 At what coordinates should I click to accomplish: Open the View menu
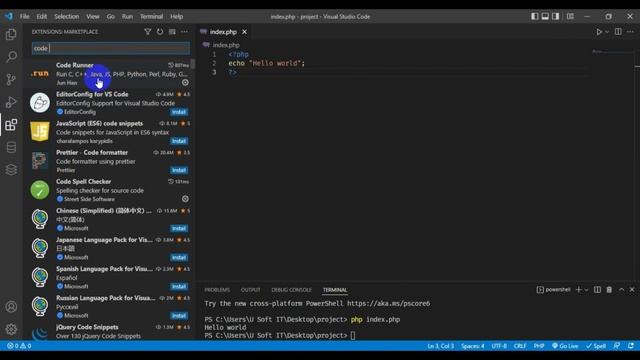pos(93,16)
